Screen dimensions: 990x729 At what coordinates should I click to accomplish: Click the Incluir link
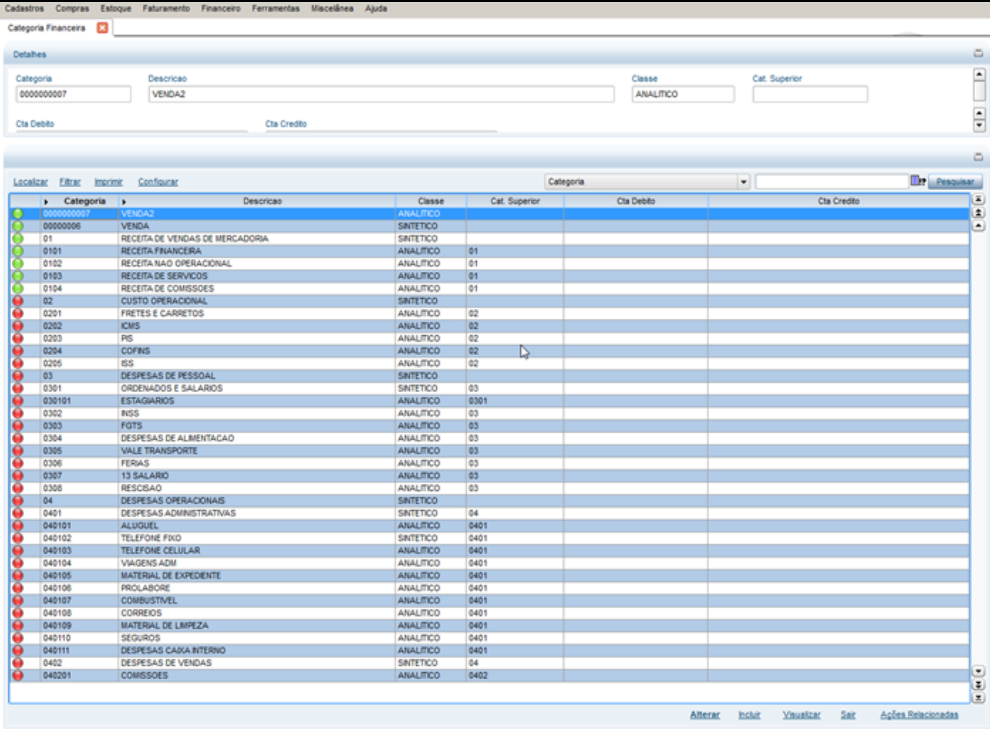pos(749,714)
